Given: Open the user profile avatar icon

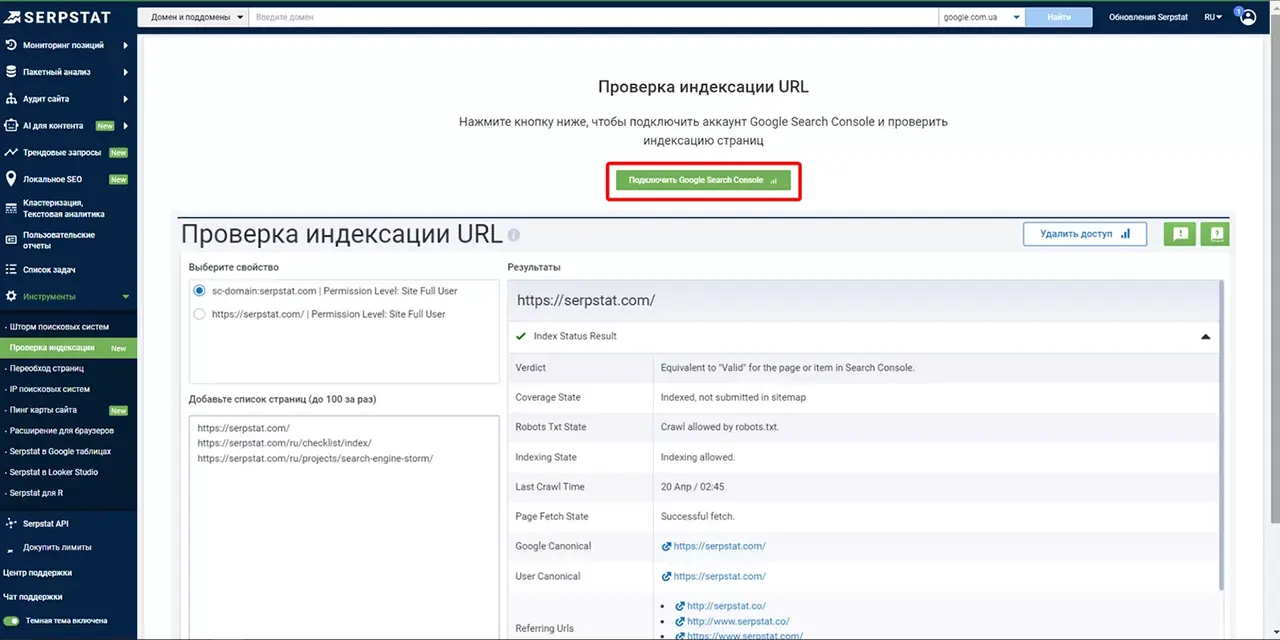Looking at the screenshot, I should click(1248, 17).
